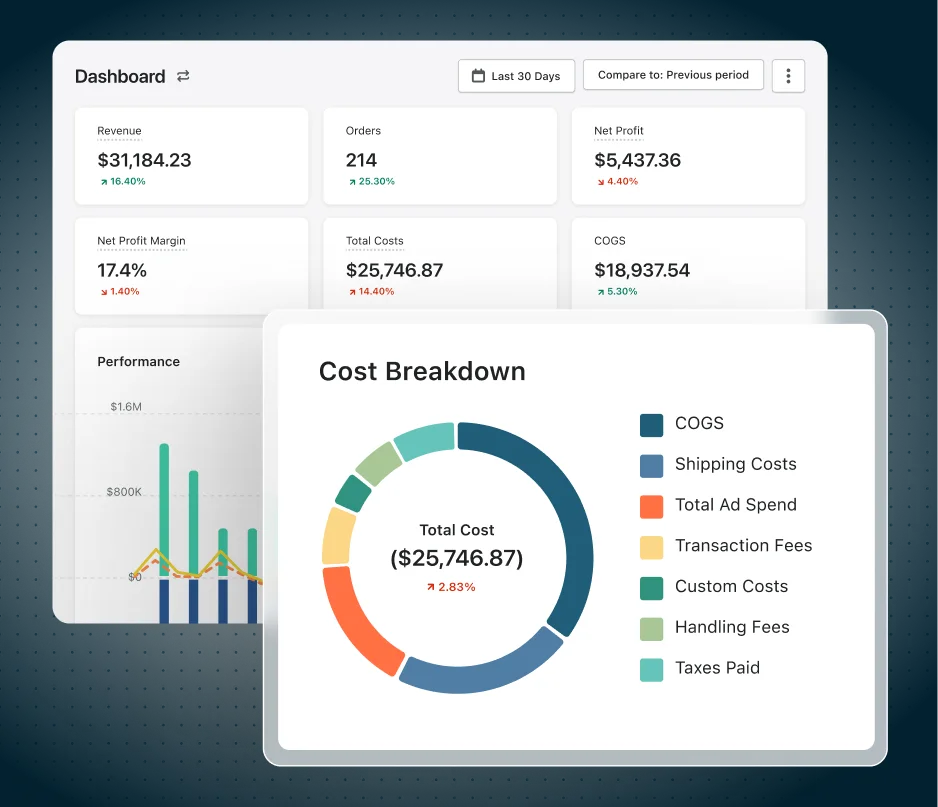Click the Net Profit Margin metric label

[x=141, y=240]
